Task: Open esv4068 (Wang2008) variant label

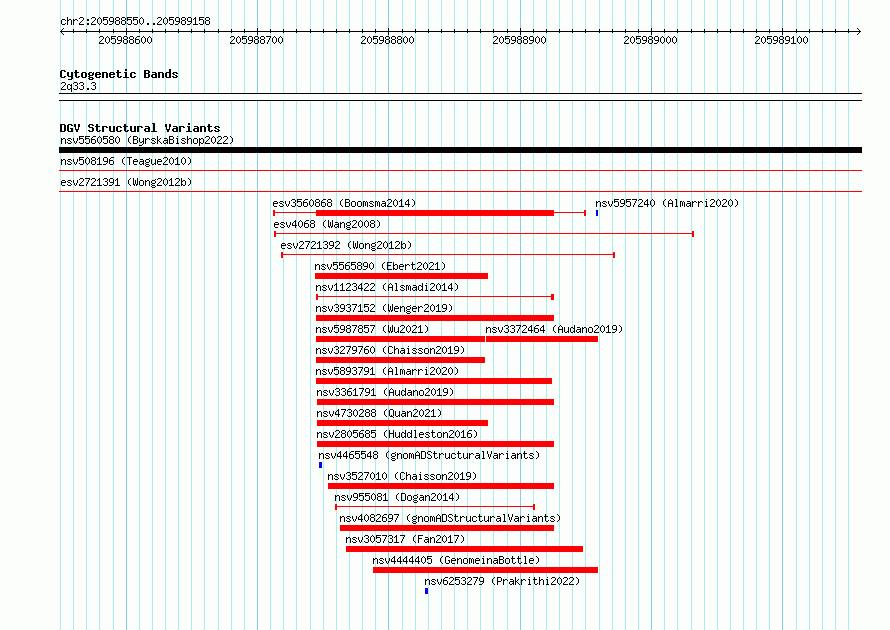Action: 327,224
